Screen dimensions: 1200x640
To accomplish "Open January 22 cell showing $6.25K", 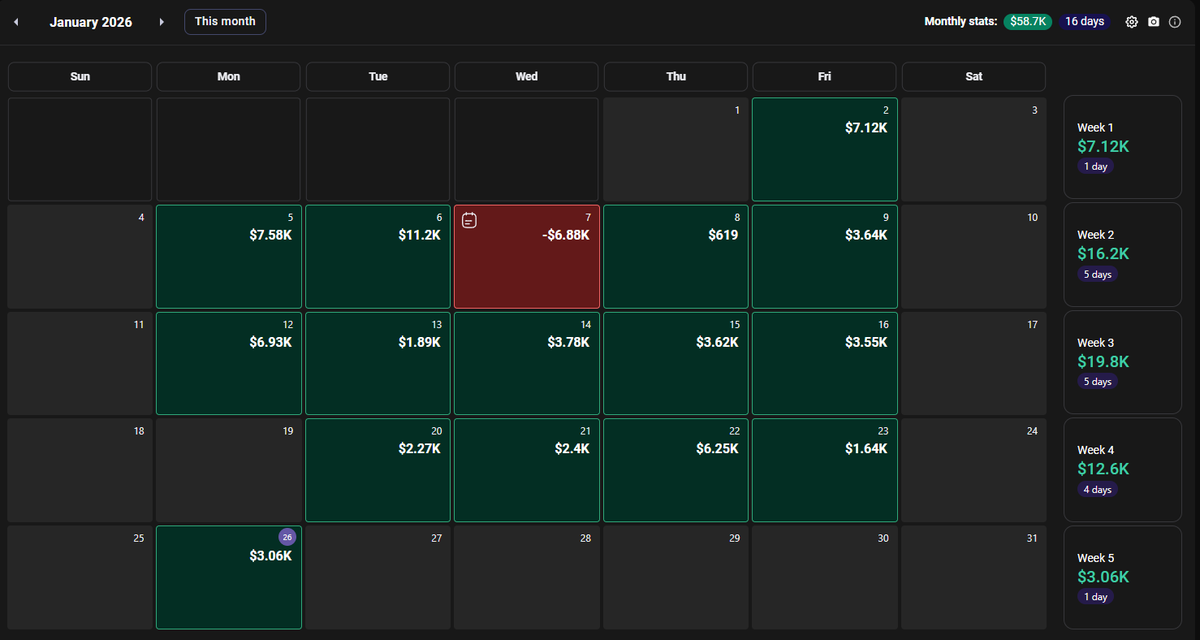I will coord(676,470).
